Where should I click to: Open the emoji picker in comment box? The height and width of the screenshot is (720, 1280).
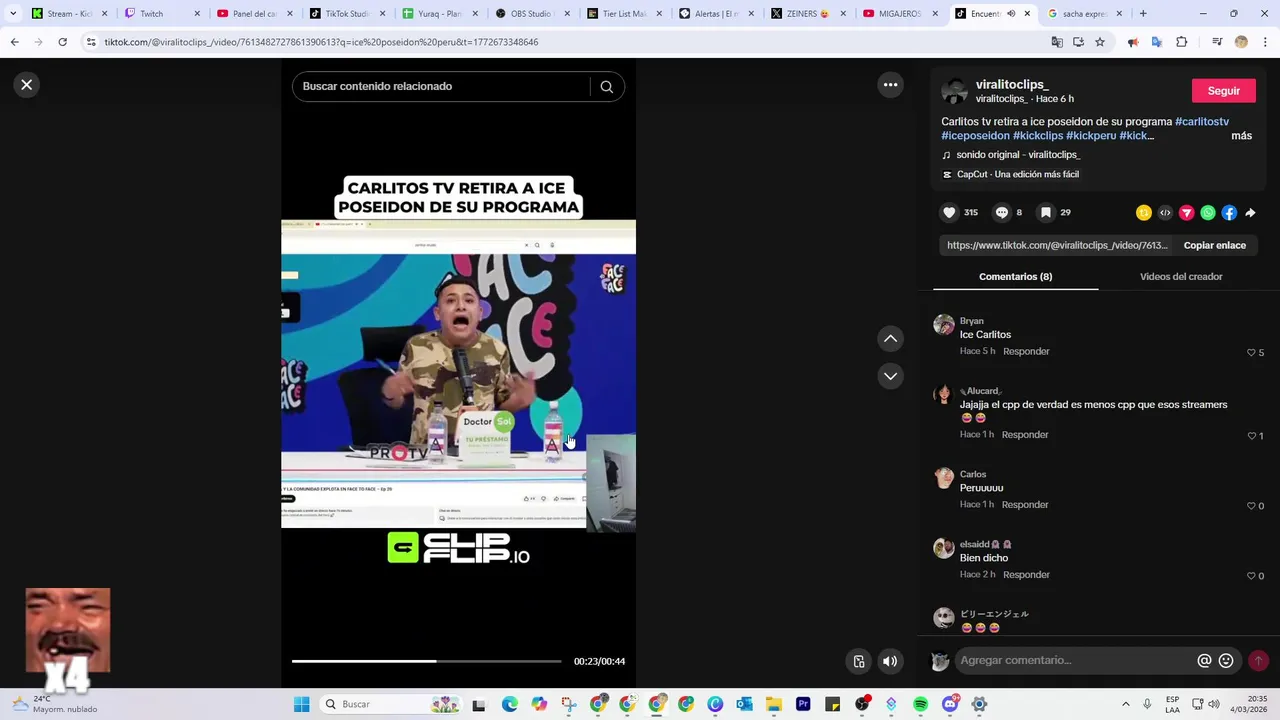[1226, 661]
